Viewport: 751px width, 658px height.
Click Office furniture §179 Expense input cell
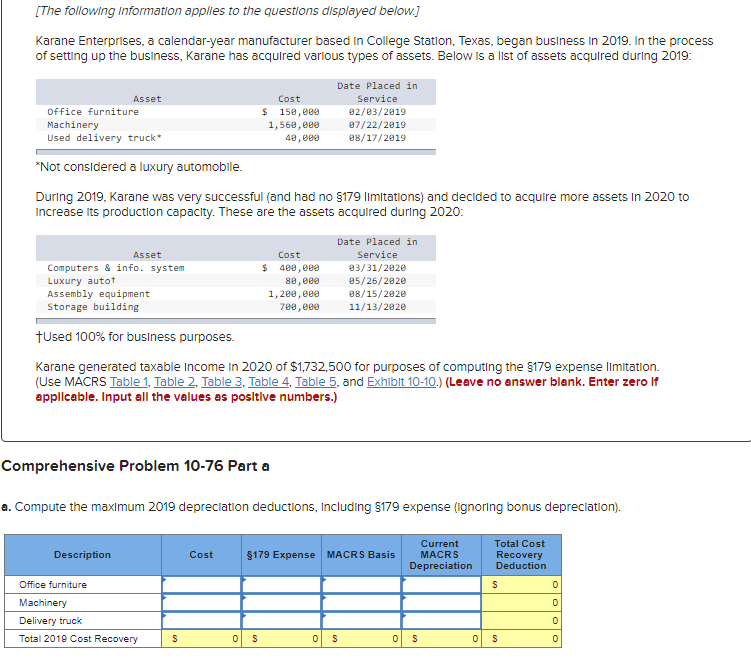[x=281, y=585]
